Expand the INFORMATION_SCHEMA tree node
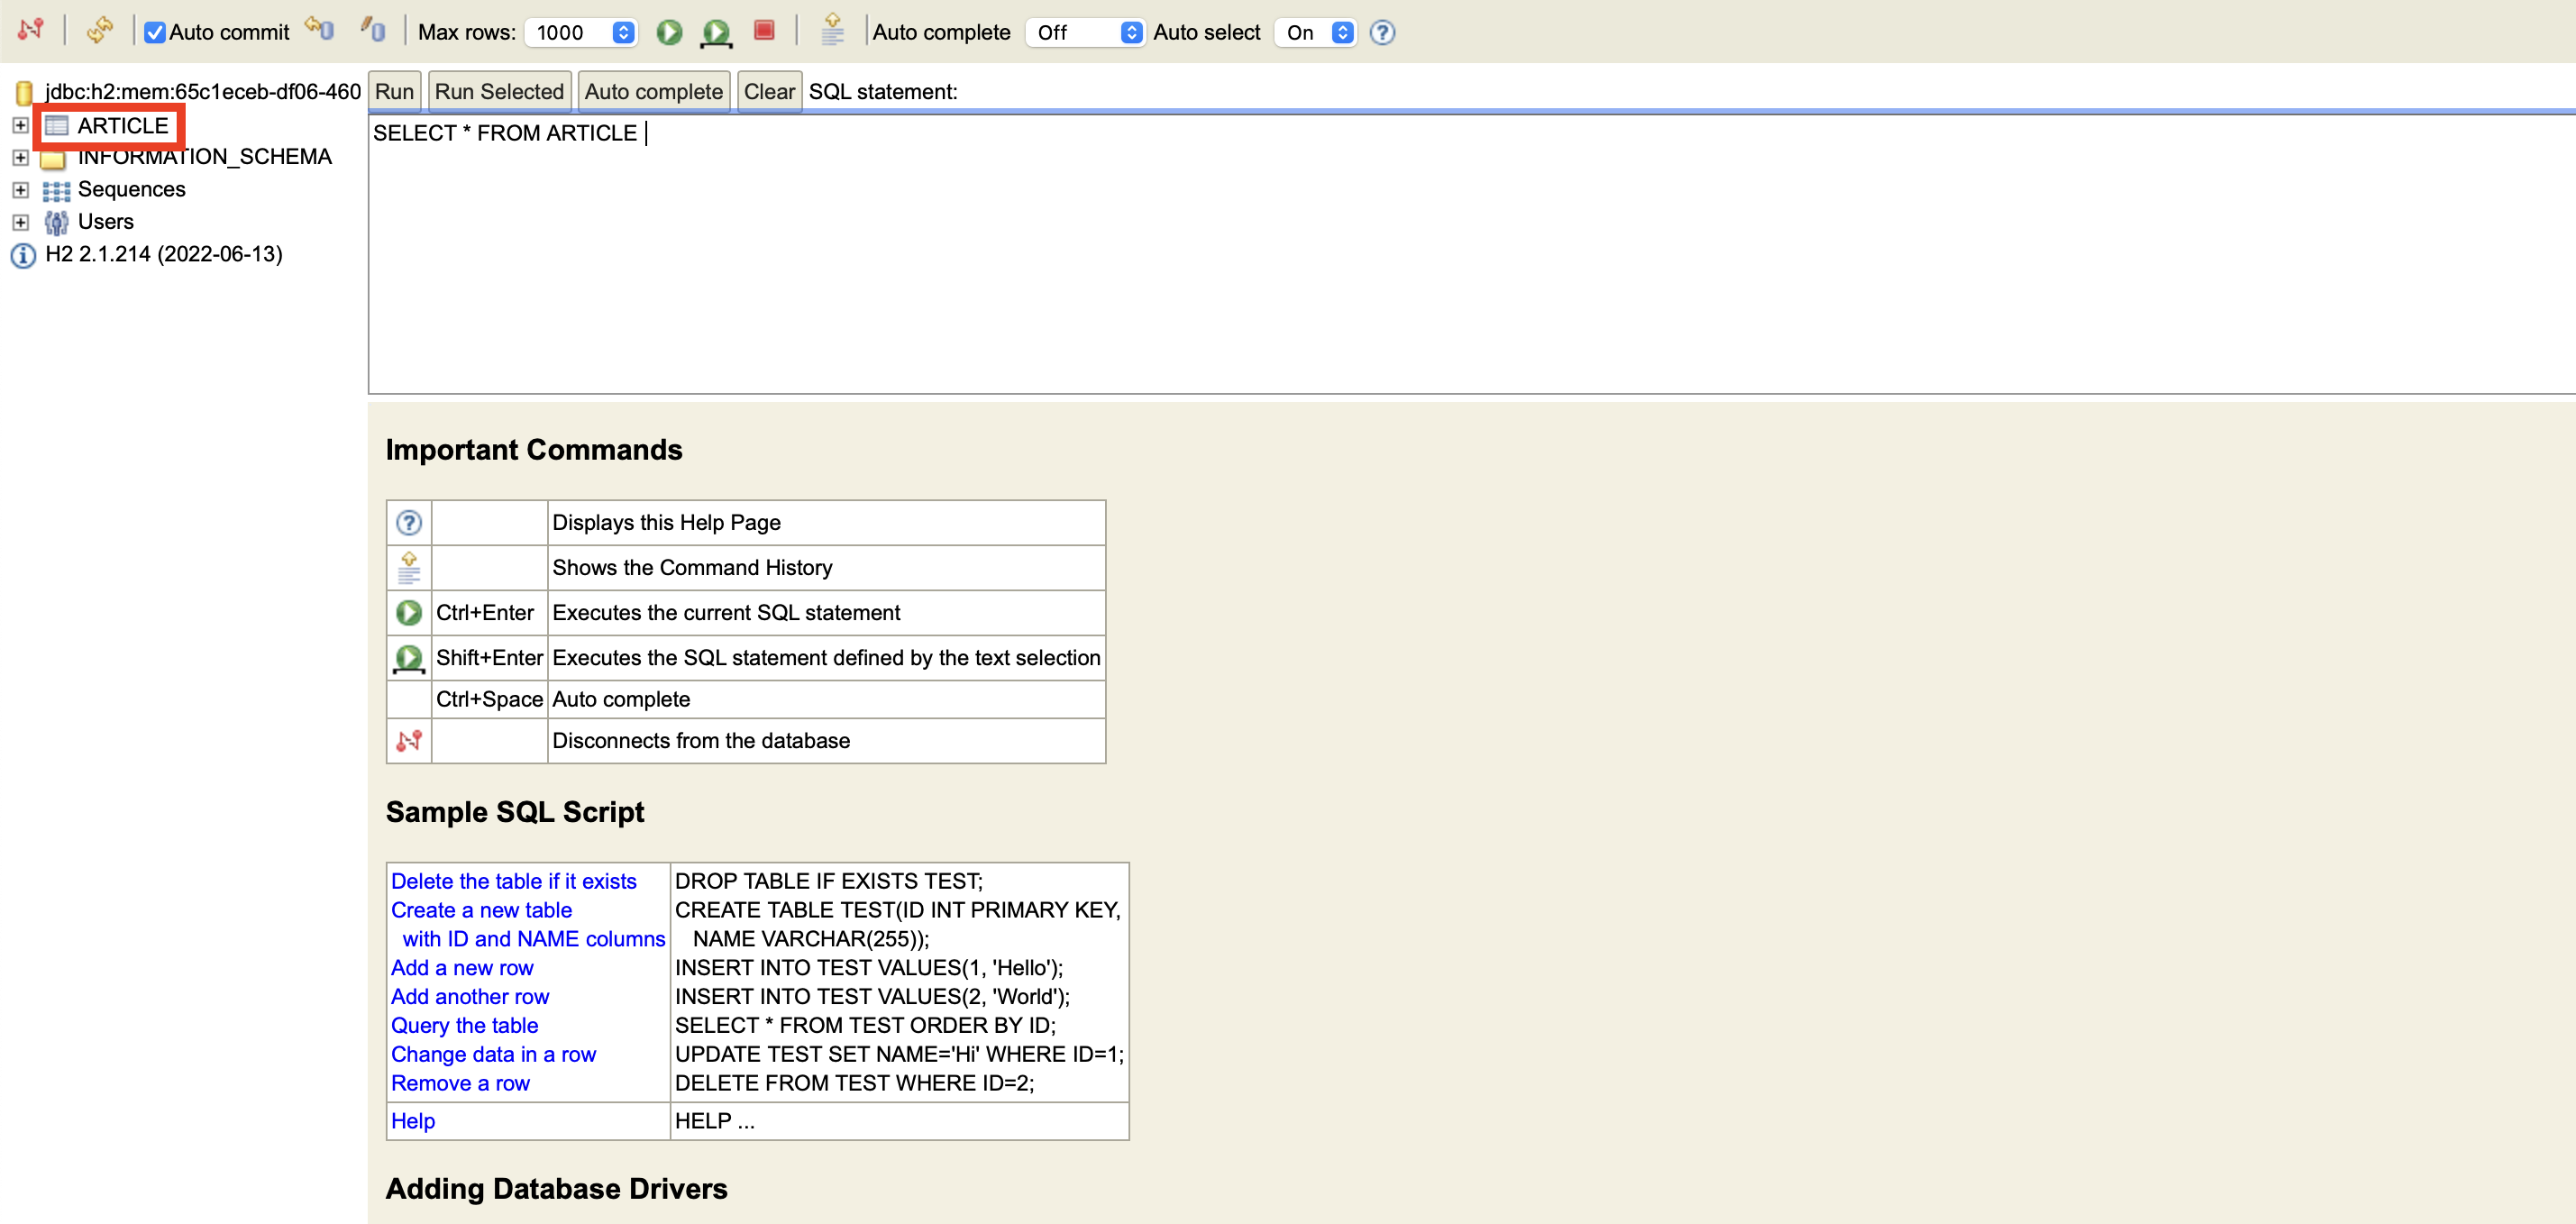The height and width of the screenshot is (1224, 2576). [x=20, y=157]
